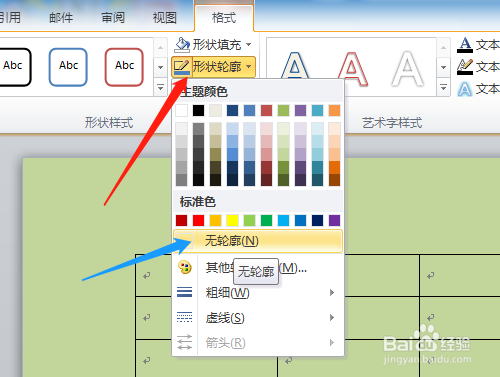Move shape styles gallery down one row
The image size is (500, 377).
click(160, 67)
